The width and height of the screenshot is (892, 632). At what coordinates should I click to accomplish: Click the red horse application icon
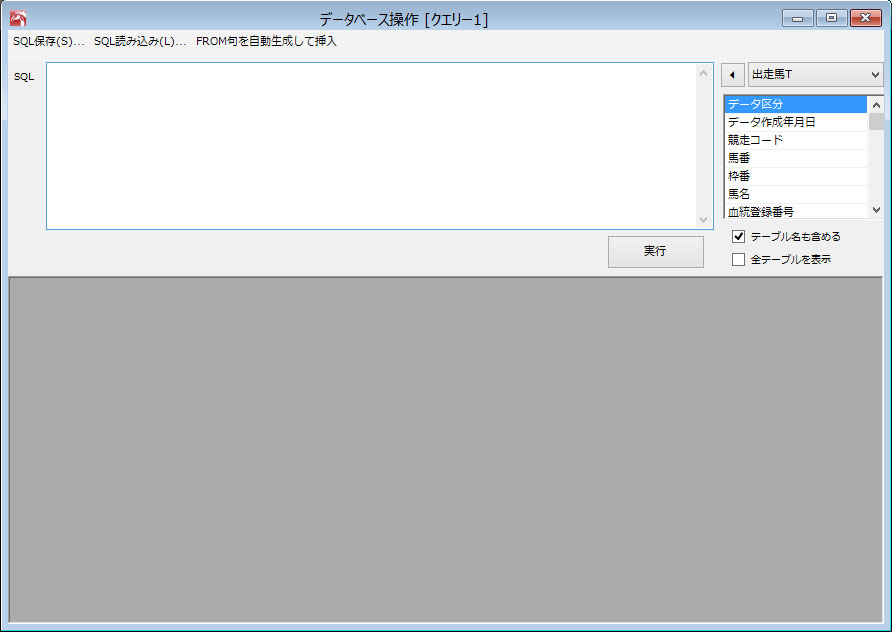[18, 19]
